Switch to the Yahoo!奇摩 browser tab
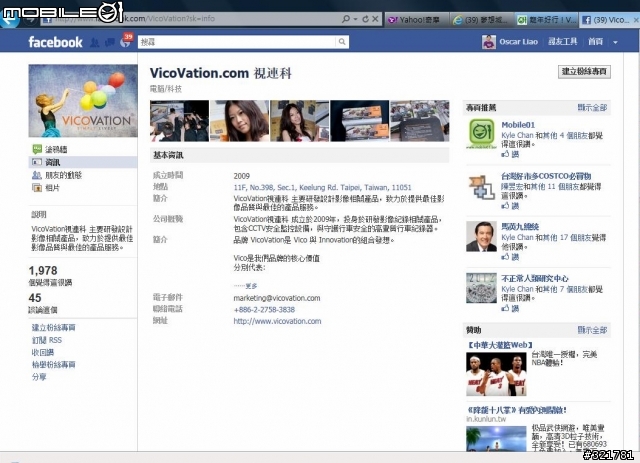Viewport: 640px width, 463px height. (416, 20)
